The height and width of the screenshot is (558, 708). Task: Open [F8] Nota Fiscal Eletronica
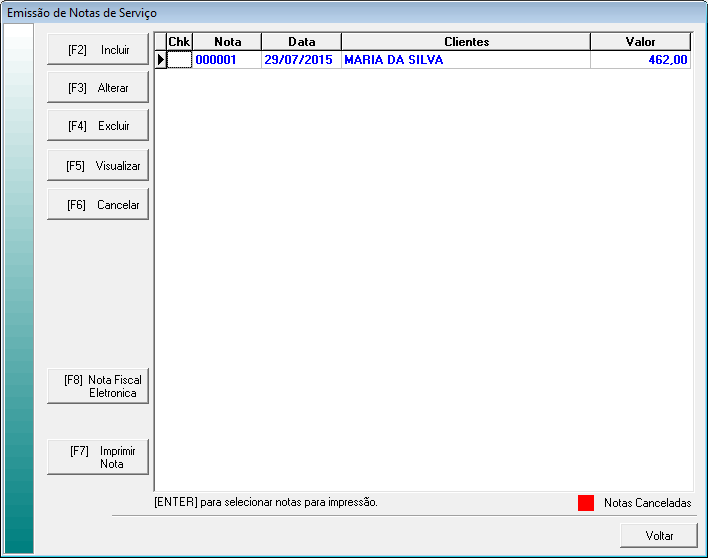tap(98, 386)
